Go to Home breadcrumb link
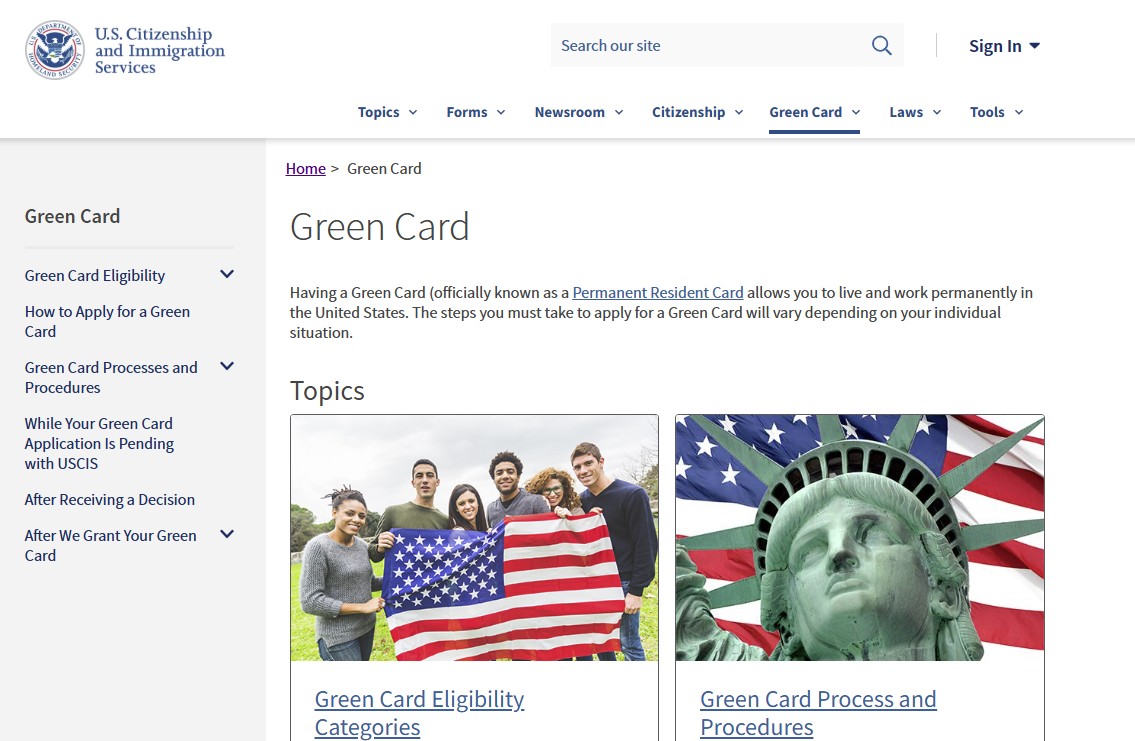This screenshot has height=741, width=1135. (x=305, y=169)
